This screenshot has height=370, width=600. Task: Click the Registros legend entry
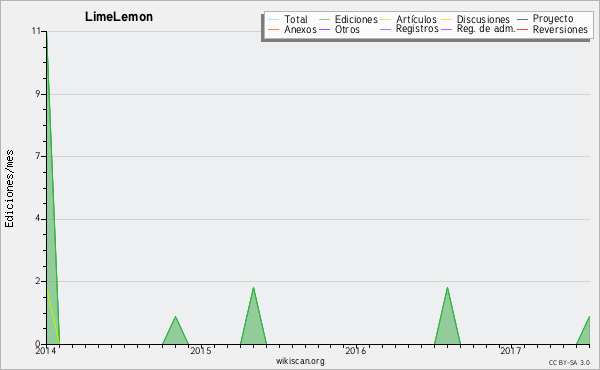(x=409, y=29)
